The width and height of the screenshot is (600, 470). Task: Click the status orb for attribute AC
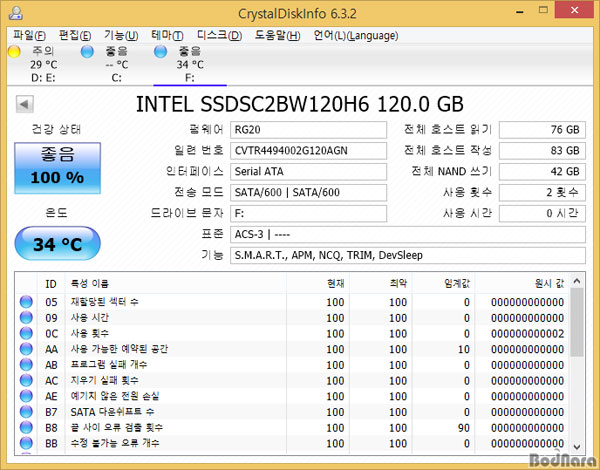tap(26, 380)
